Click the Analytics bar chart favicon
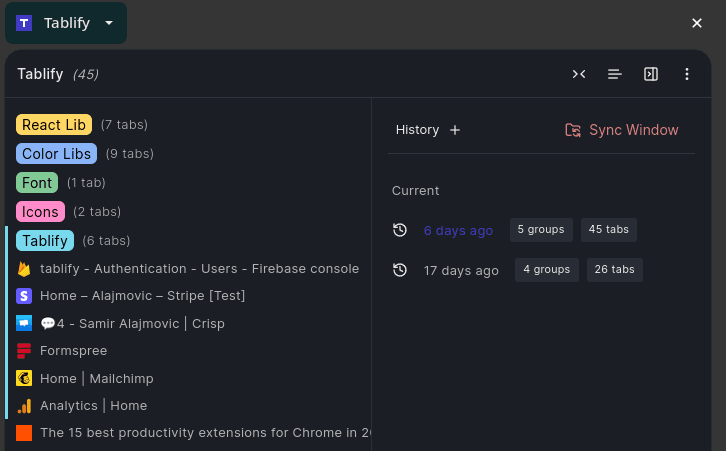The height and width of the screenshot is (451, 726). [x=24, y=406]
